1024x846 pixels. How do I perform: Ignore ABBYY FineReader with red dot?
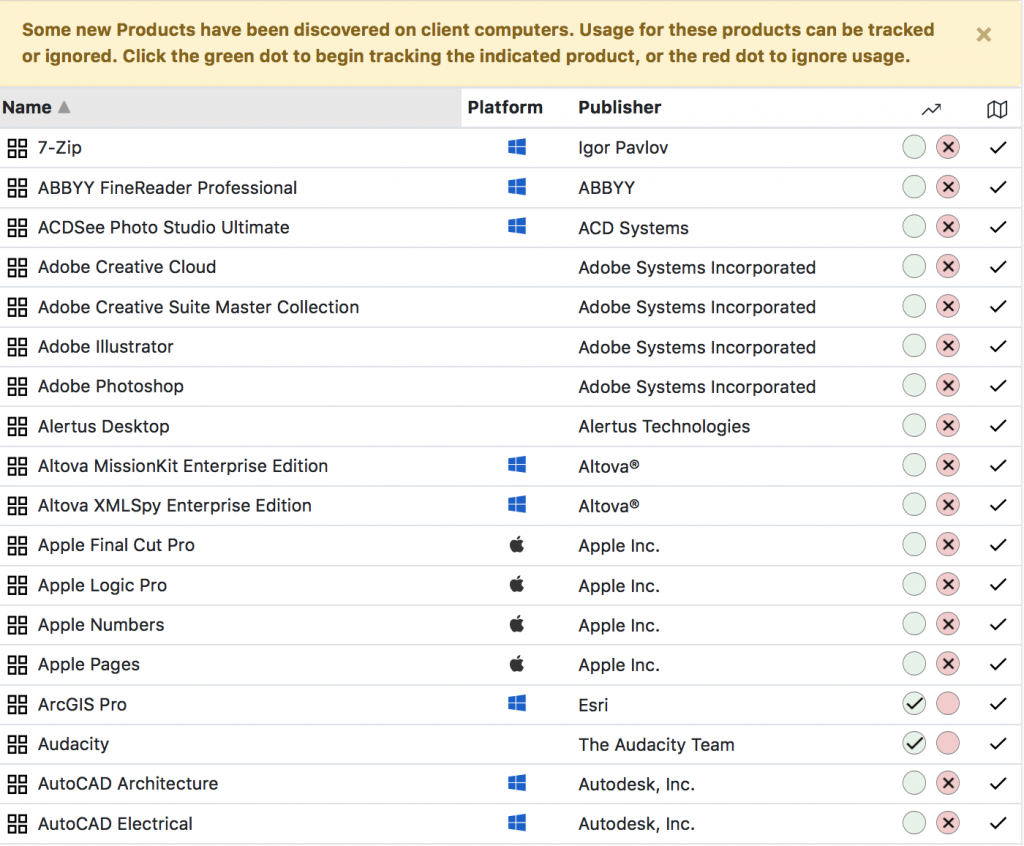[x=948, y=187]
